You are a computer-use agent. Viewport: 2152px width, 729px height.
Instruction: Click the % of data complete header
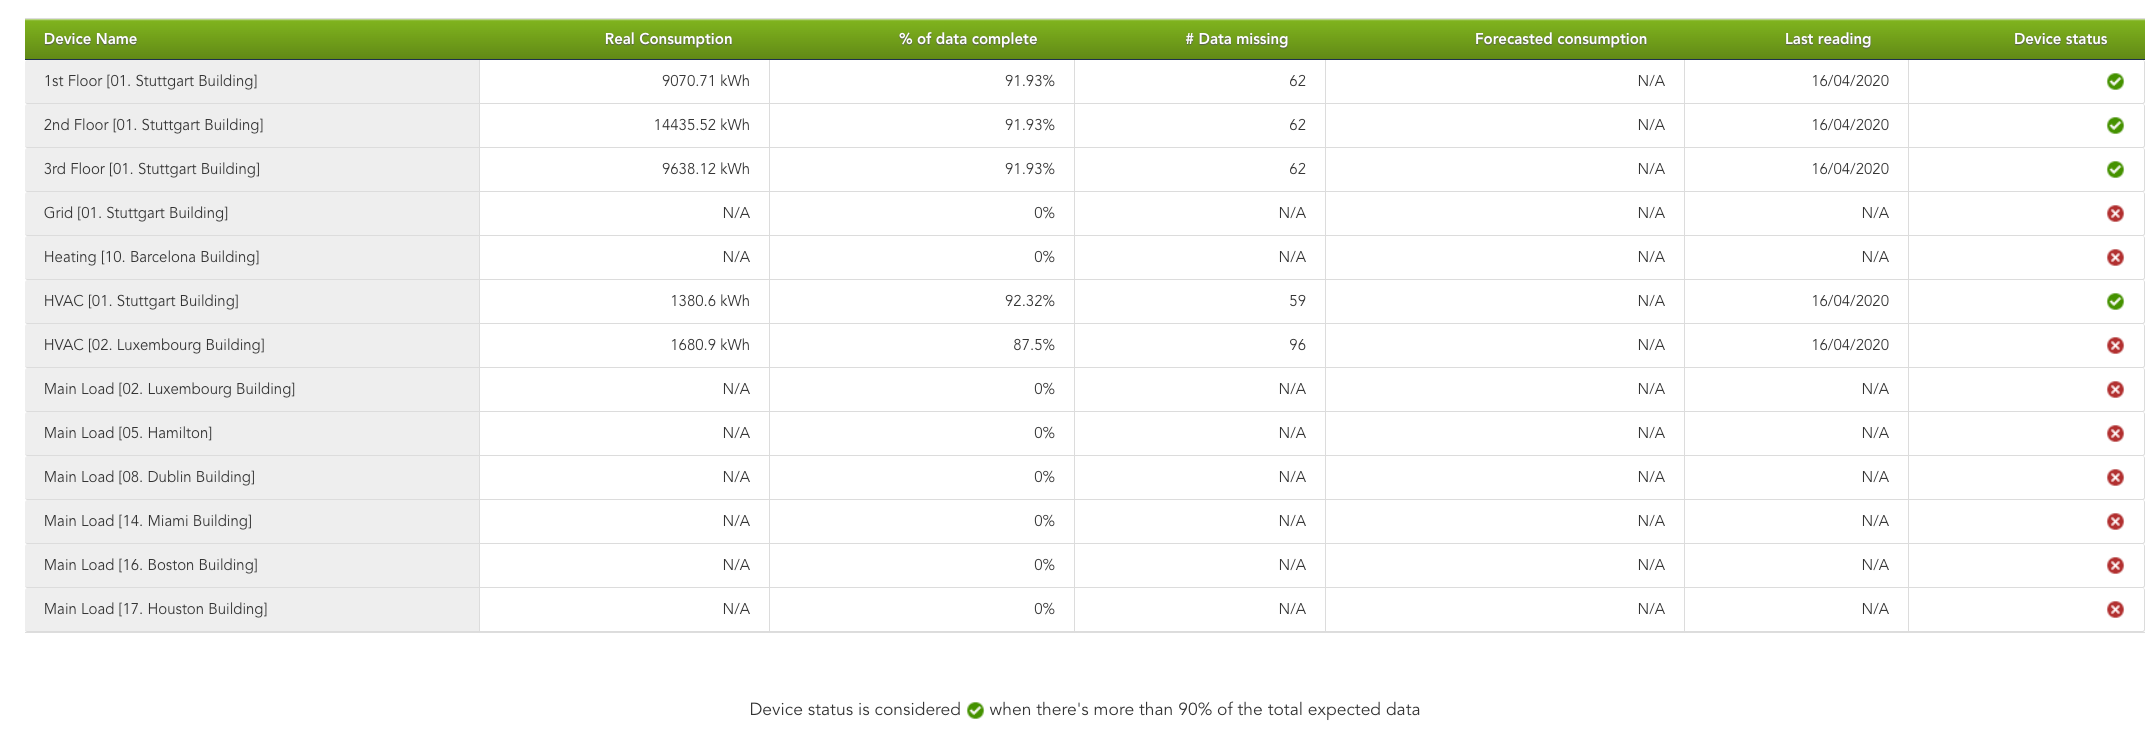click(x=967, y=39)
